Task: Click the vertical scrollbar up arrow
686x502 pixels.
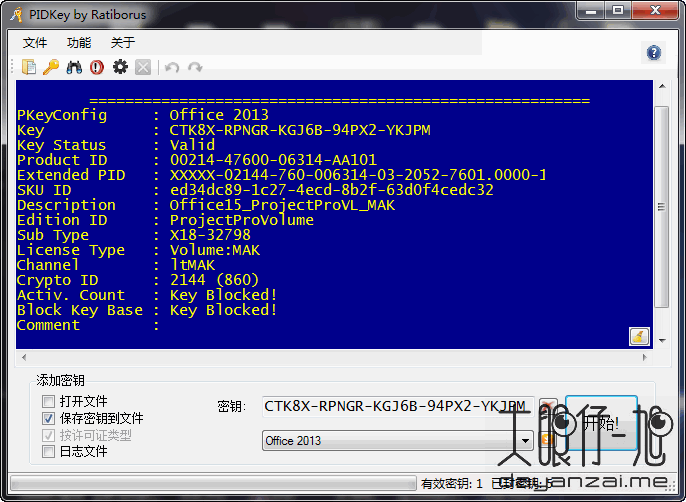Action: 662,86
